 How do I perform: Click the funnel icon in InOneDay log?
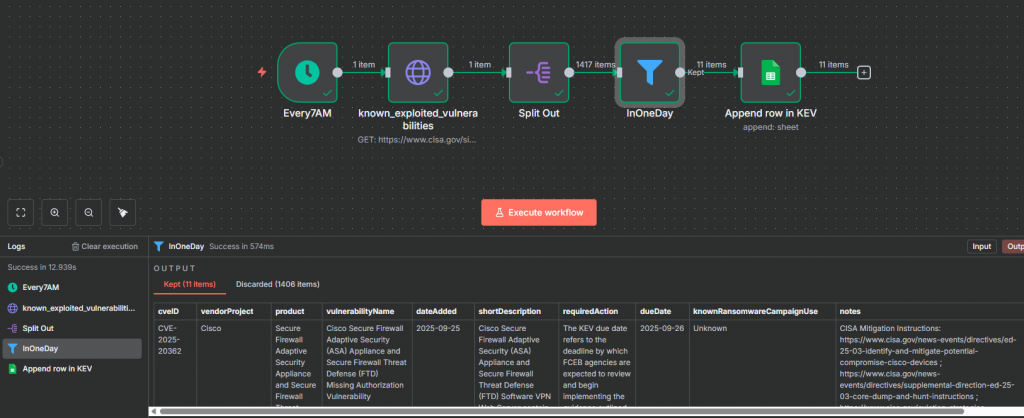12,348
